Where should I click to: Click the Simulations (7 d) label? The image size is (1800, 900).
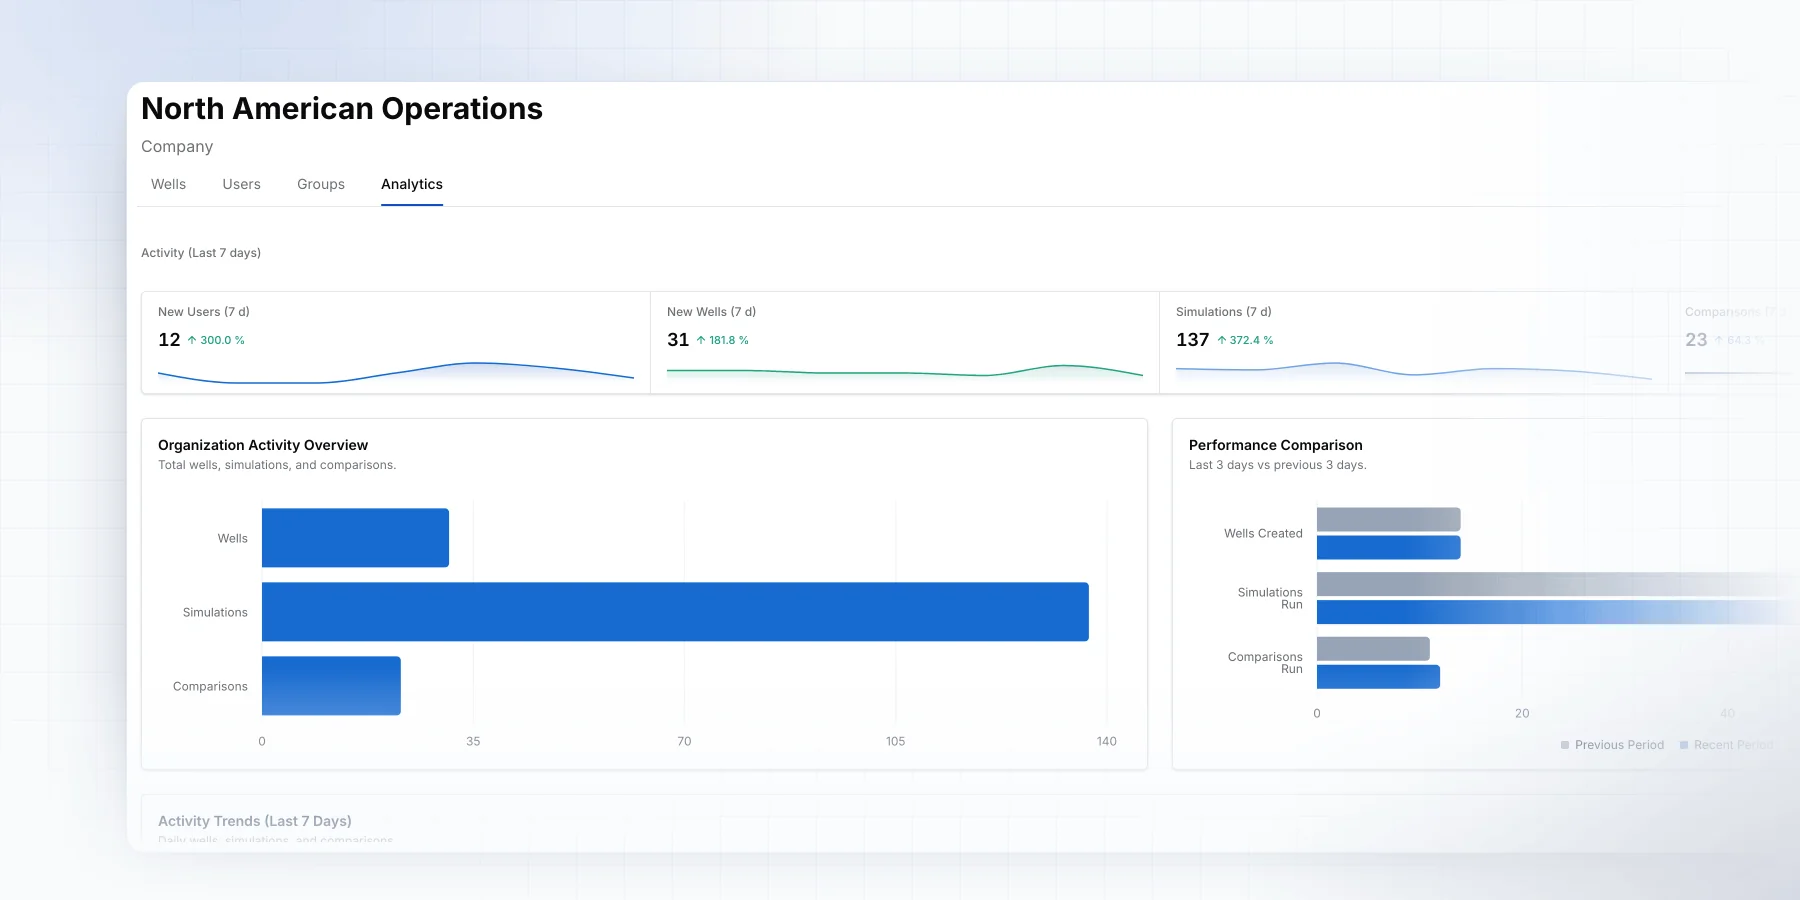(x=1224, y=312)
